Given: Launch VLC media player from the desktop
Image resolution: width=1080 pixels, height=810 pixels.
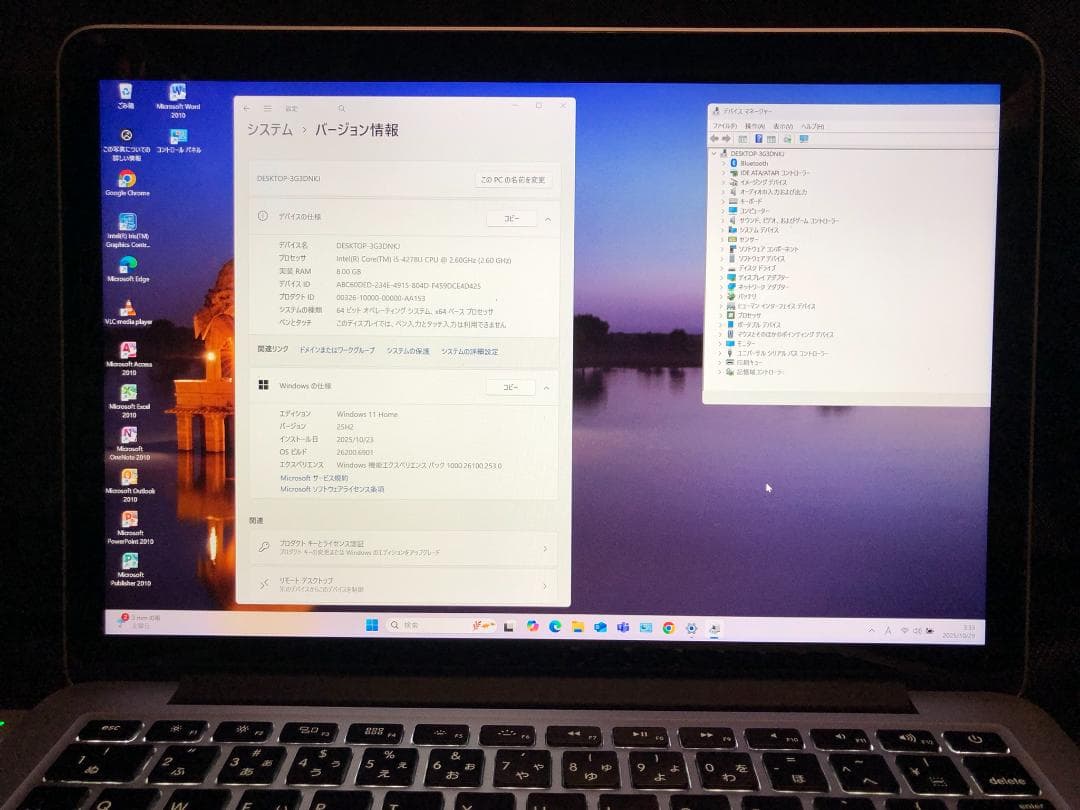Looking at the screenshot, I should tap(127, 305).
